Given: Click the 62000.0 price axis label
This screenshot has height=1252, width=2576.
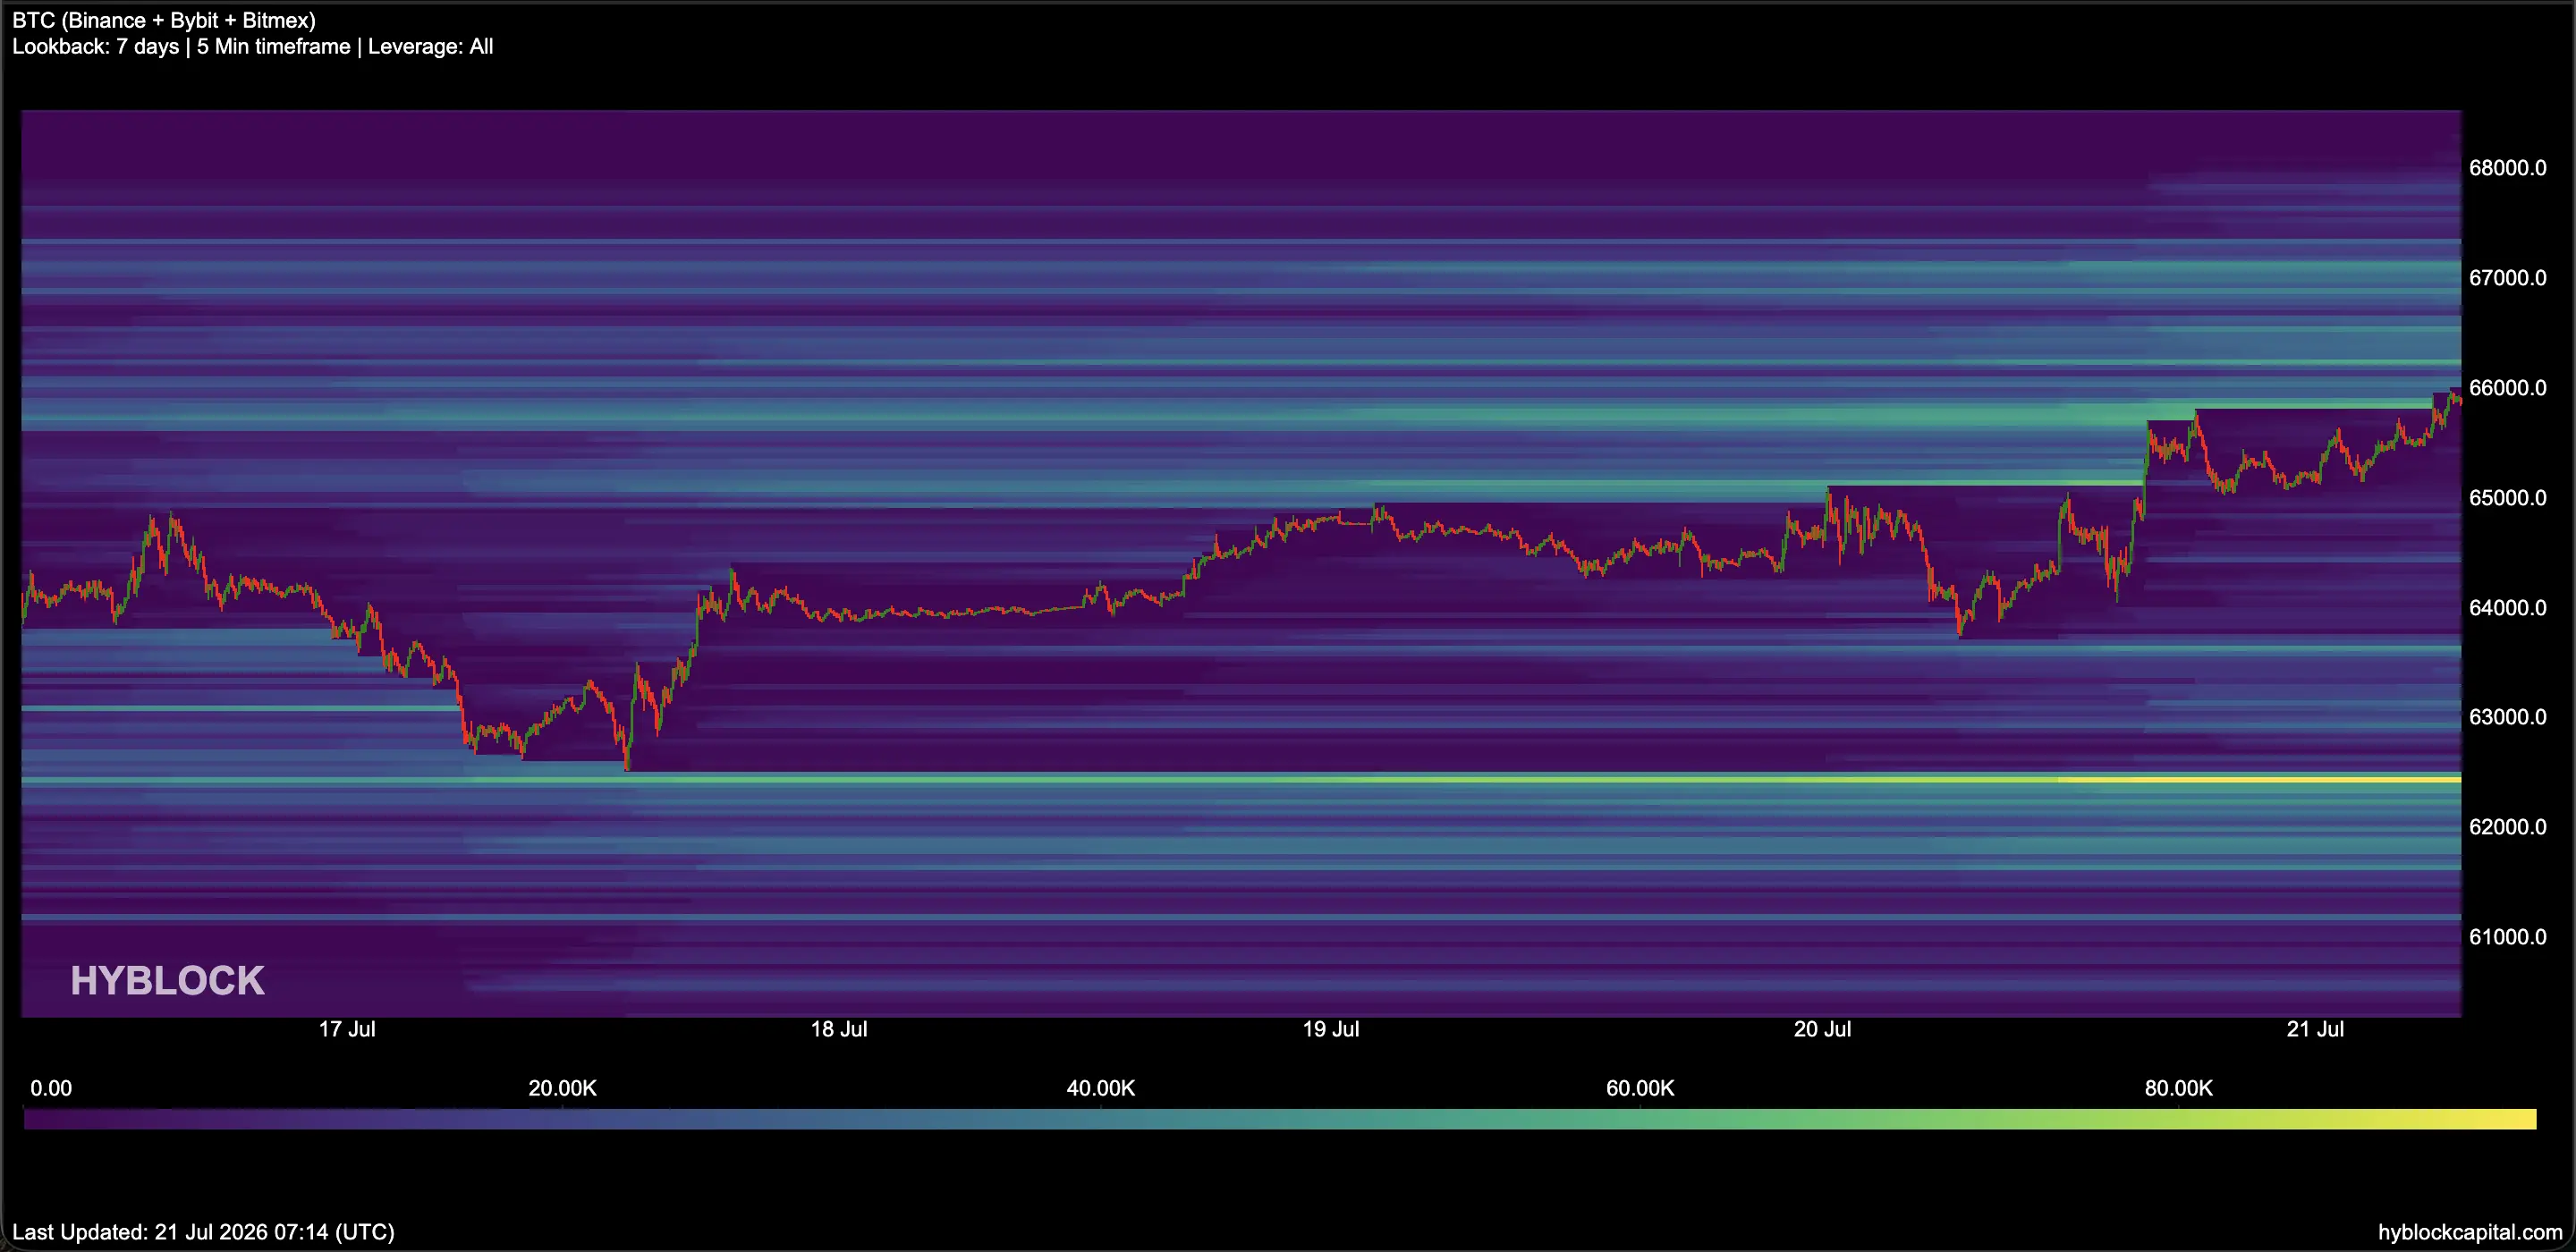Looking at the screenshot, I should 2507,827.
